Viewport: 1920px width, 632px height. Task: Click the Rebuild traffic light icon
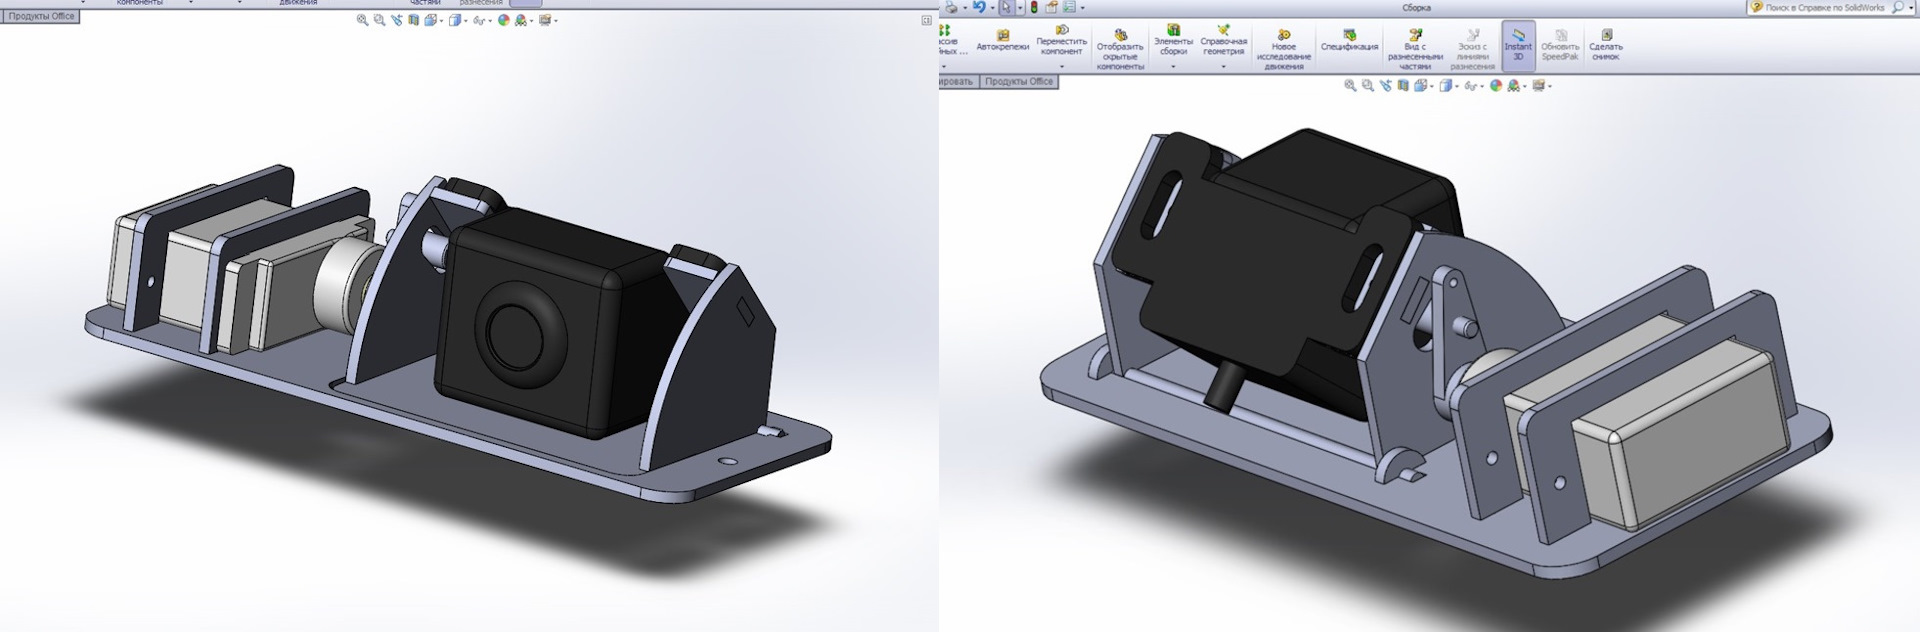point(1034,8)
